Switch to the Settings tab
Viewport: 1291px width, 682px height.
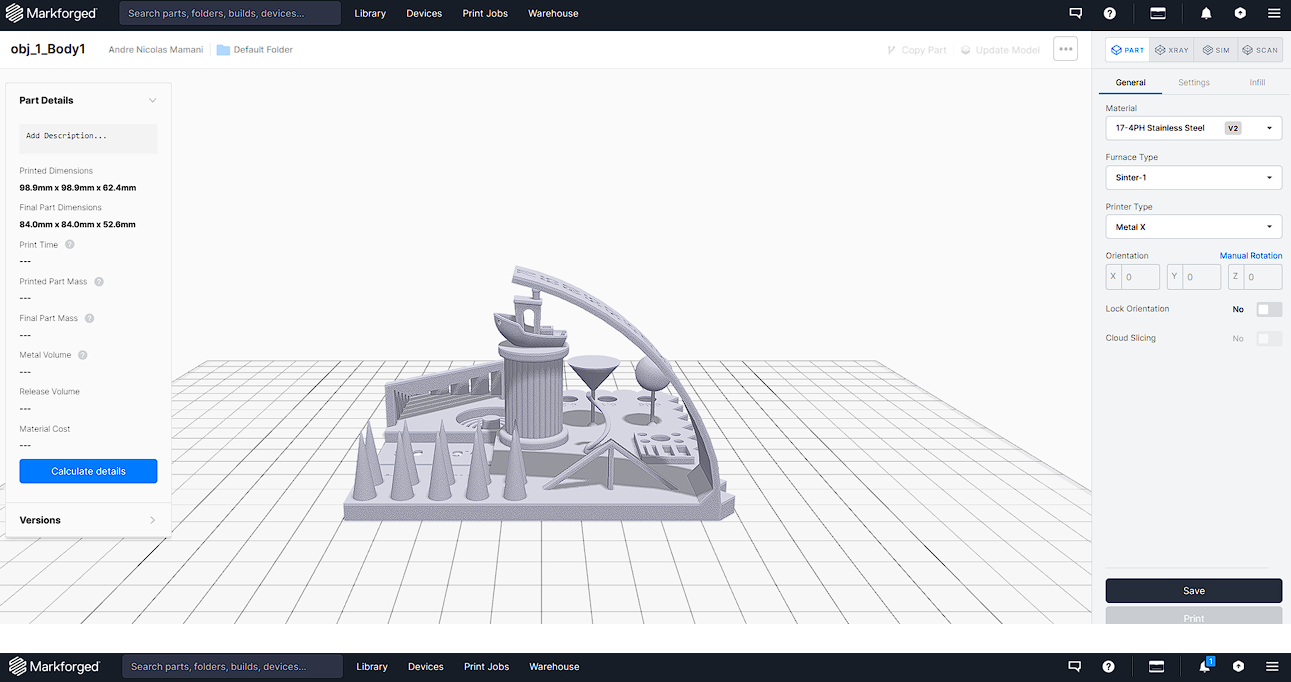pyautogui.click(x=1194, y=82)
